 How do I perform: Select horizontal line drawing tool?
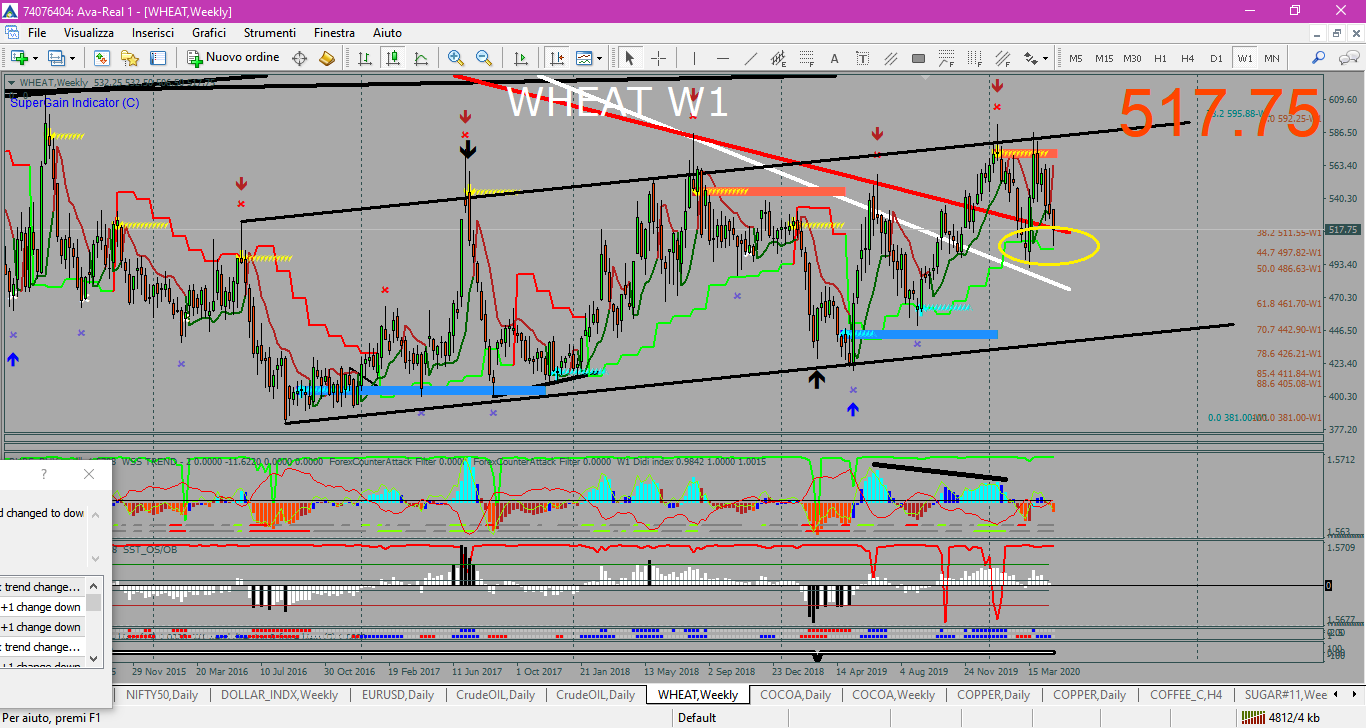tap(722, 58)
